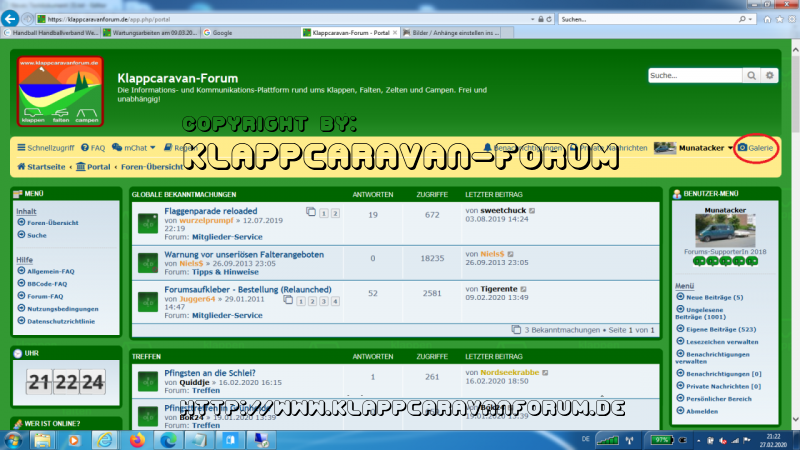
Task: Click the forum search magnifier icon
Action: [752, 76]
